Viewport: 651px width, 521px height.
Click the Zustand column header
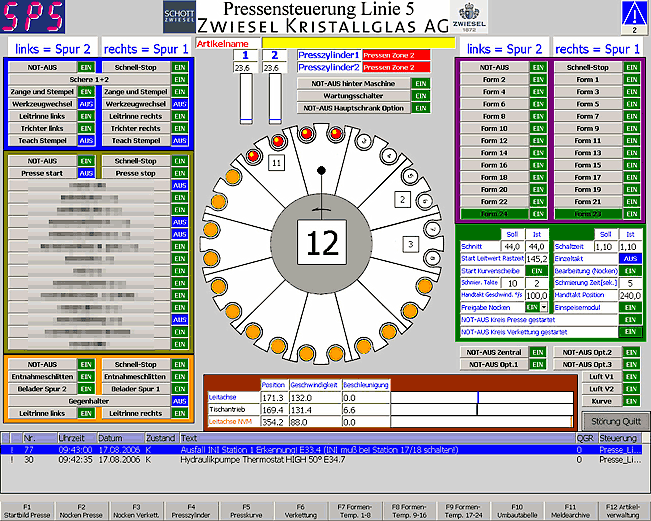162,438
